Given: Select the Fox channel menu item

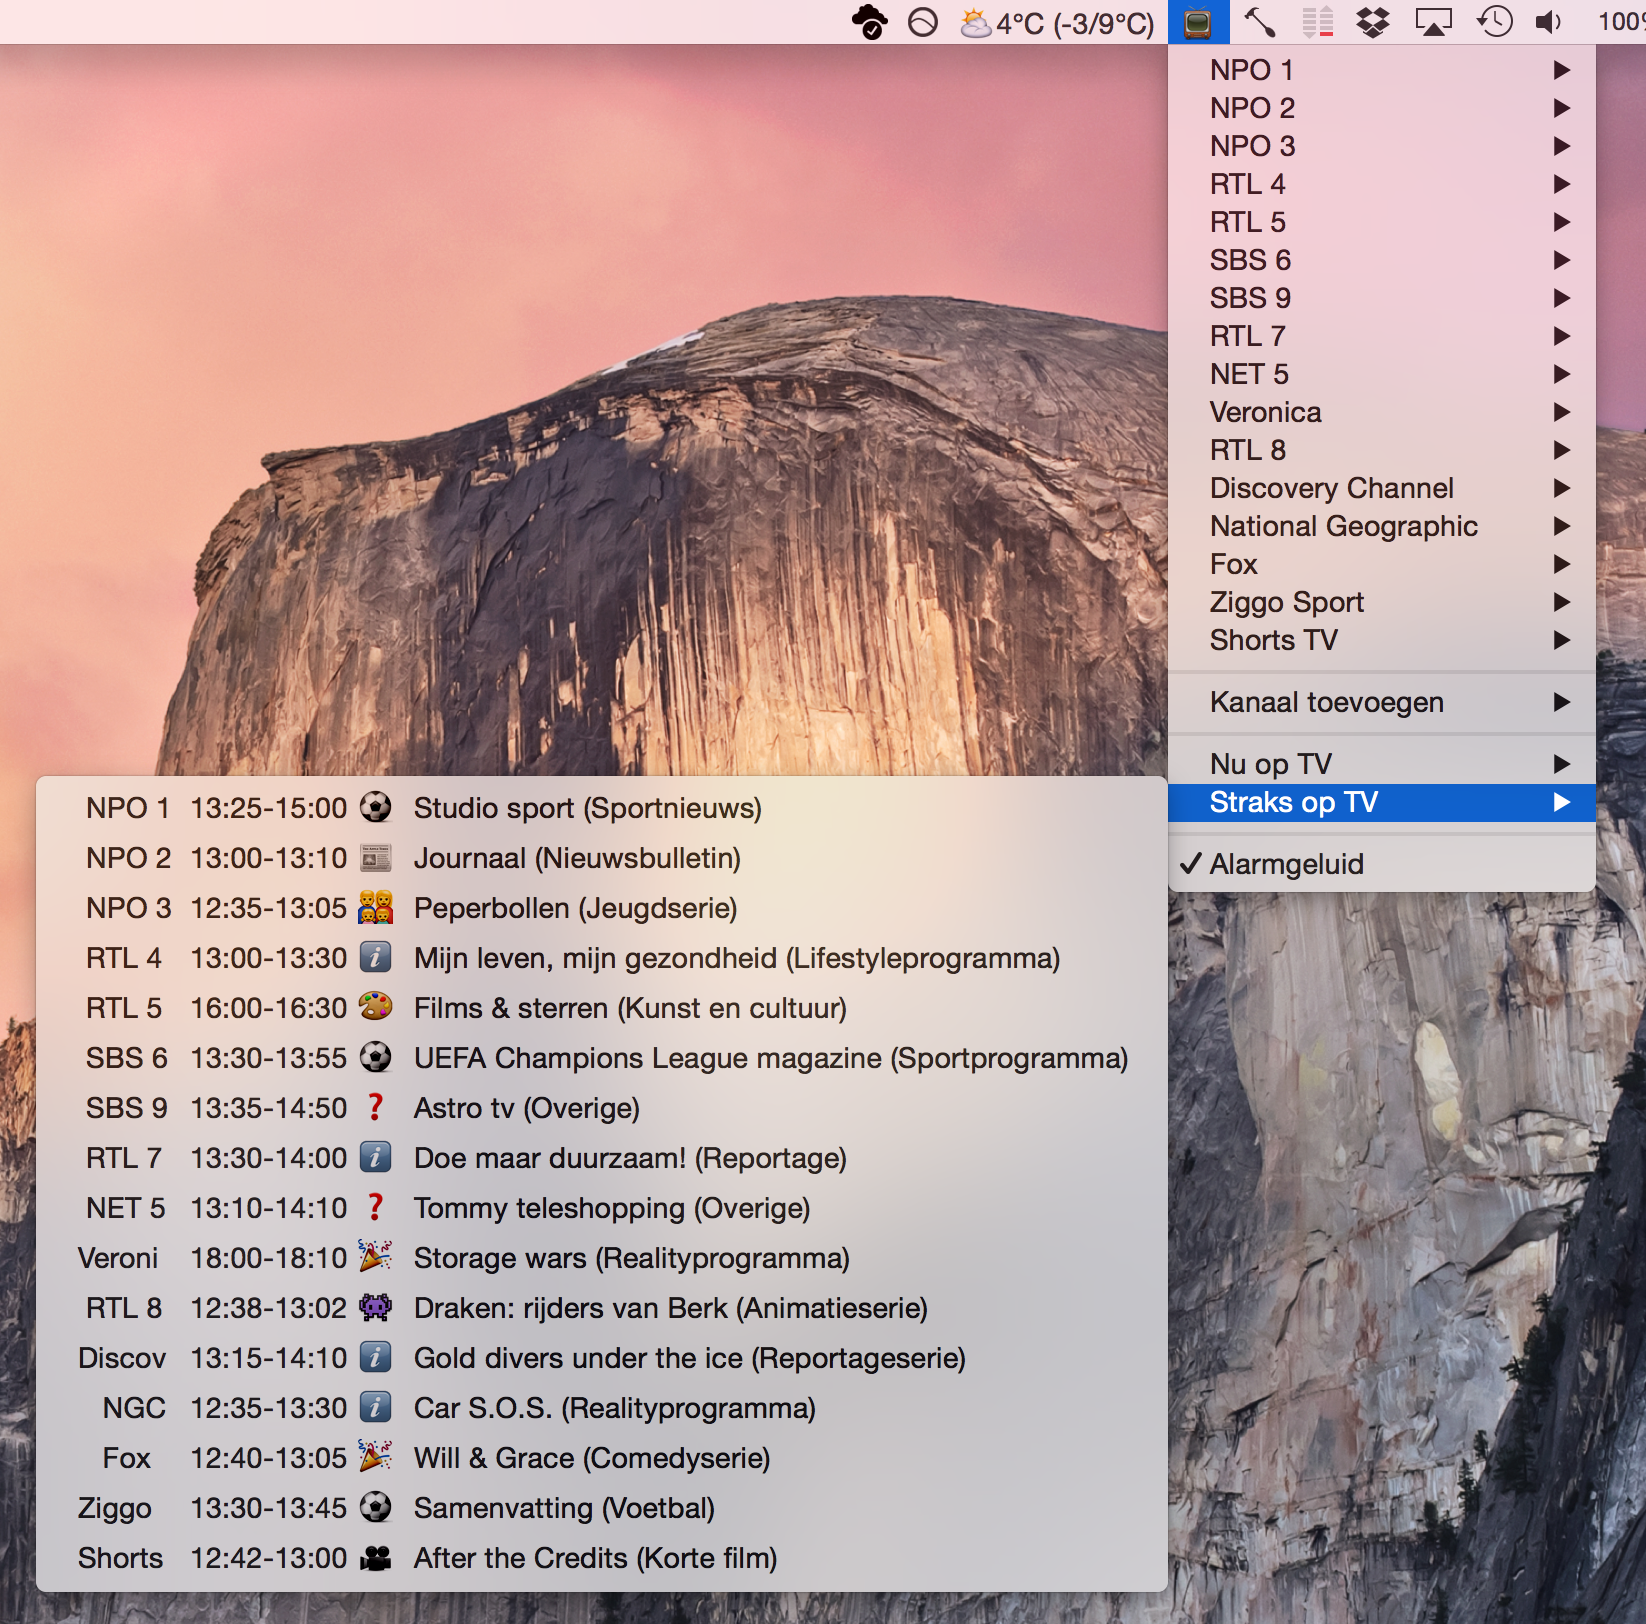Looking at the screenshot, I should (x=1382, y=564).
